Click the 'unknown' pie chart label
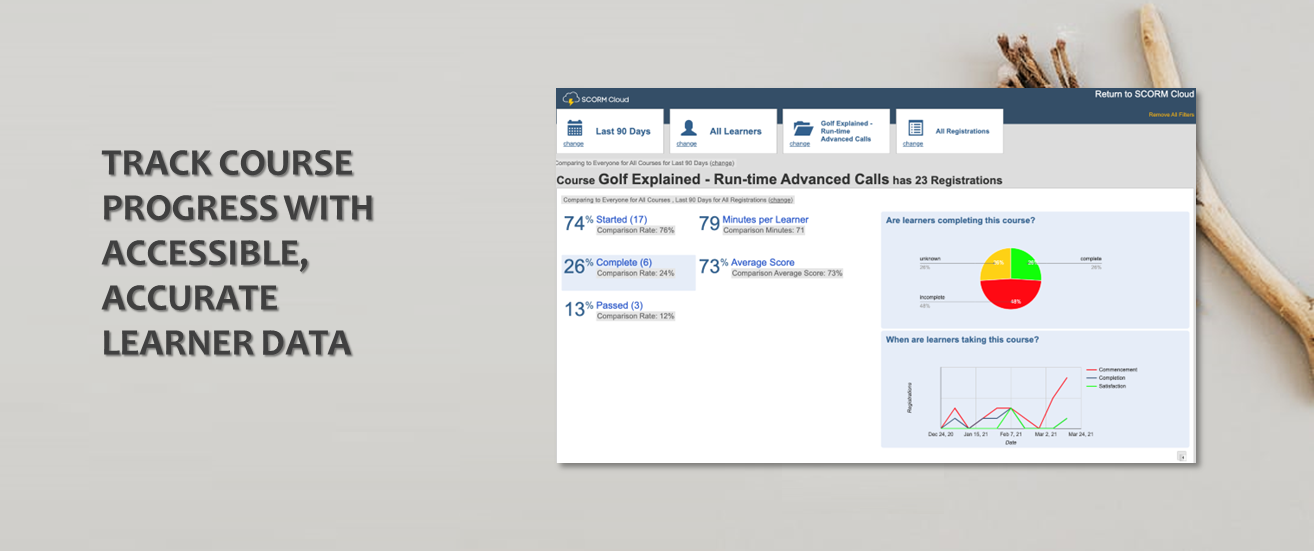Screen dimensions: 1314x551 pyautogui.click(x=929, y=259)
